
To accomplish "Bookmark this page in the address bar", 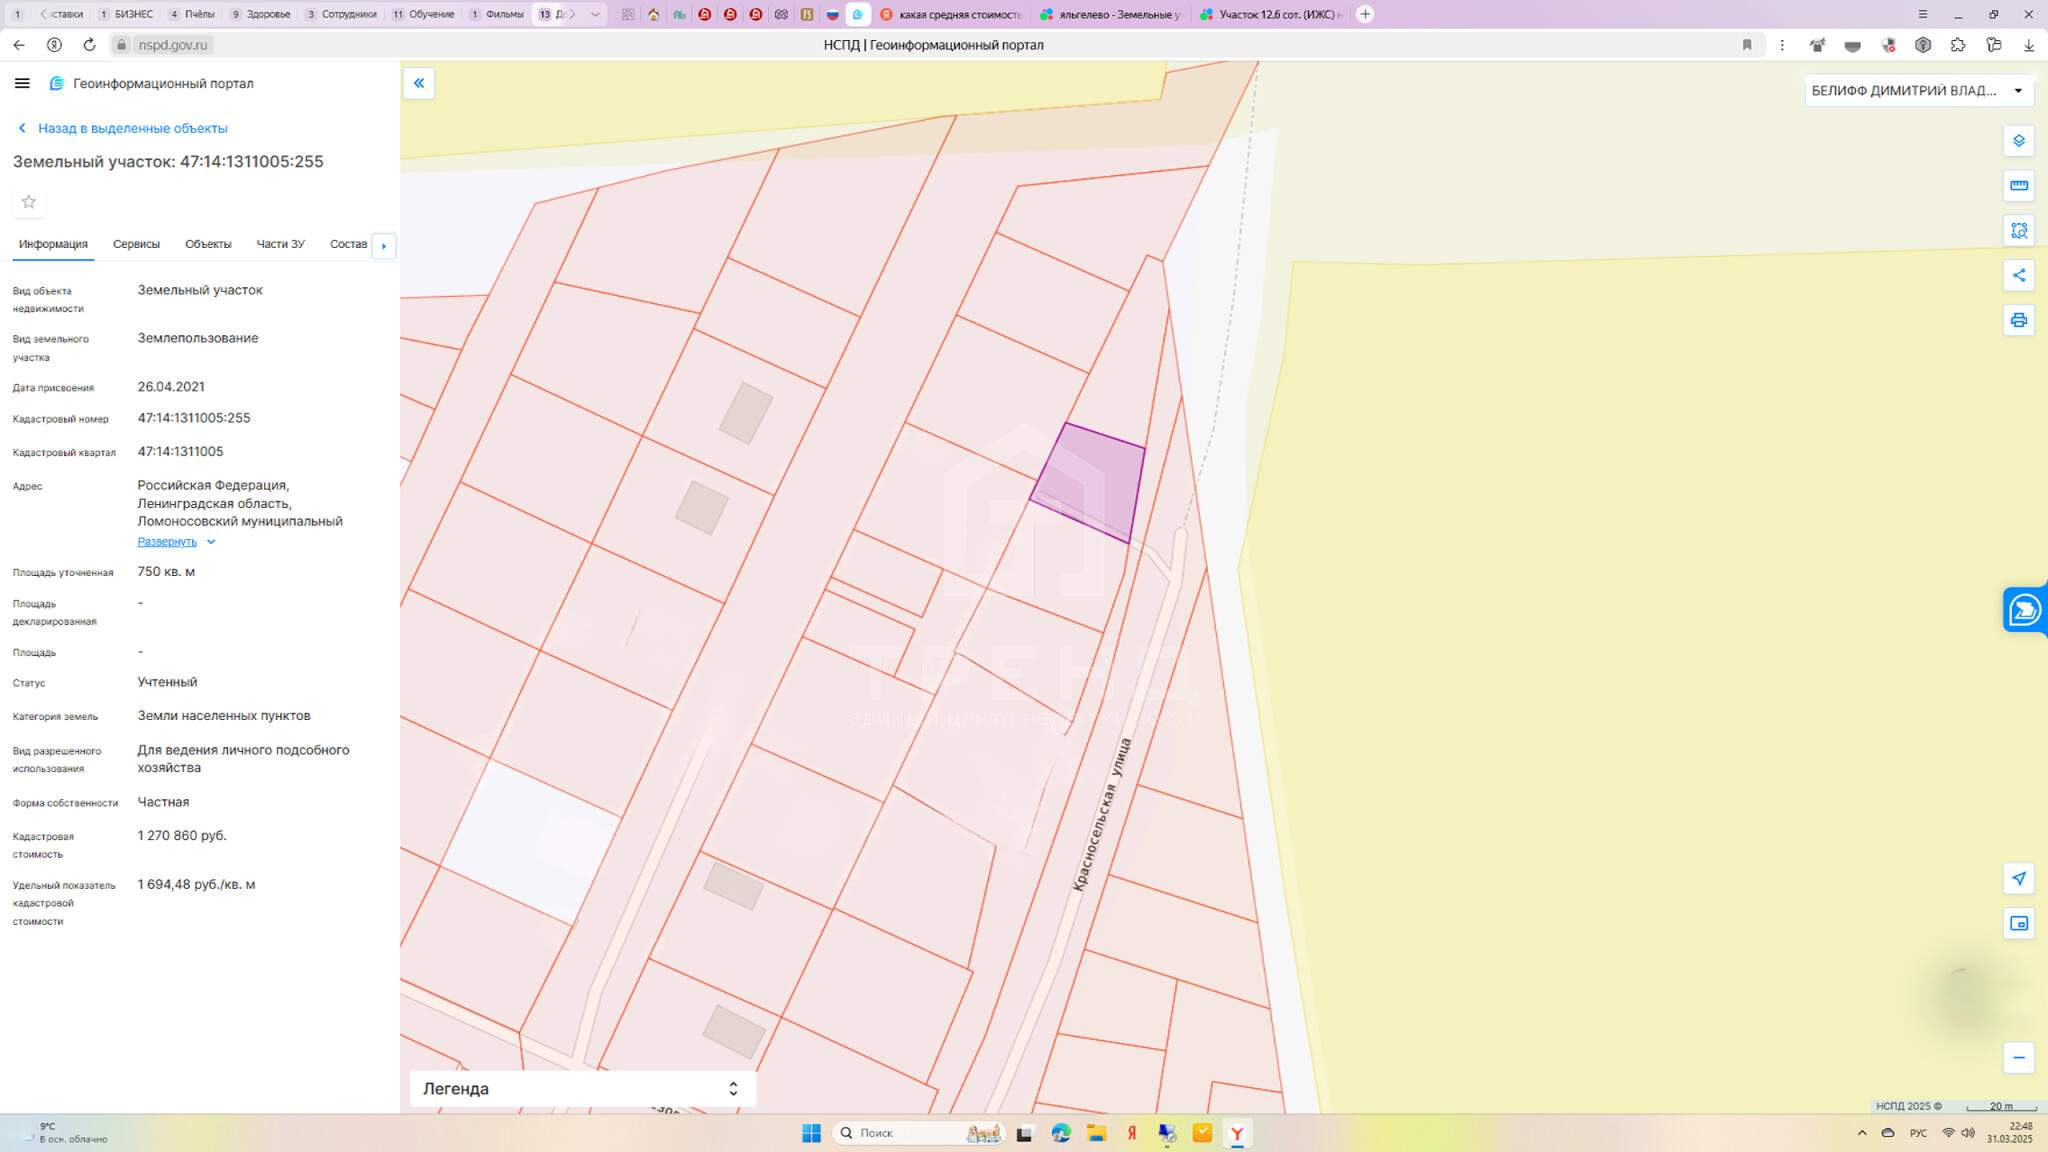I will pyautogui.click(x=1747, y=45).
